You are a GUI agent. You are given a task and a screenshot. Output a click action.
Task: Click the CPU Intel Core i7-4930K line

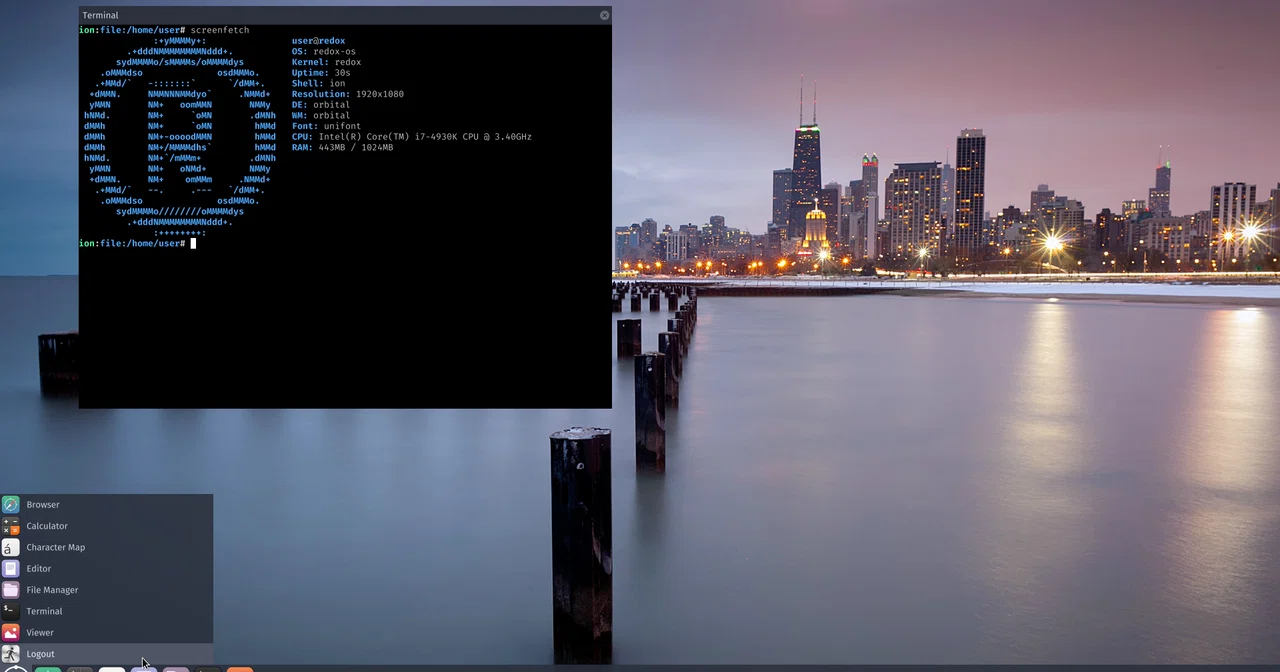(412, 137)
